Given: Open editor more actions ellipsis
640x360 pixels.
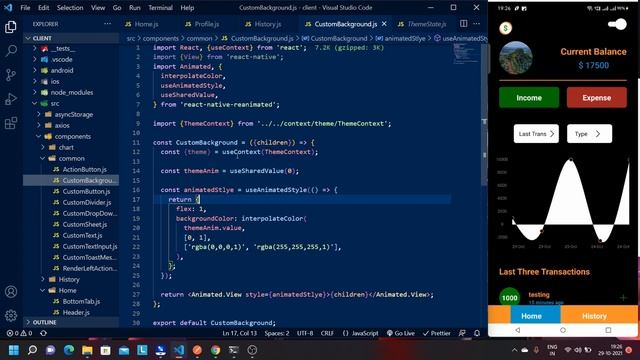Looking at the screenshot, I should click(476, 24).
